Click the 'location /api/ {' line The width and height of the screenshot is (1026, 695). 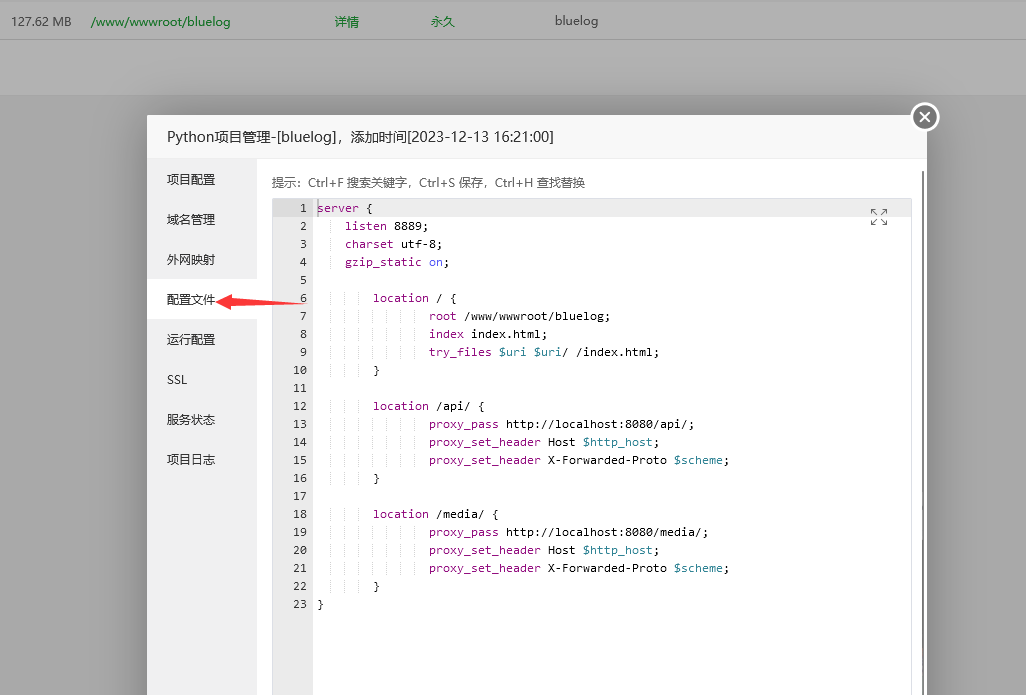428,406
